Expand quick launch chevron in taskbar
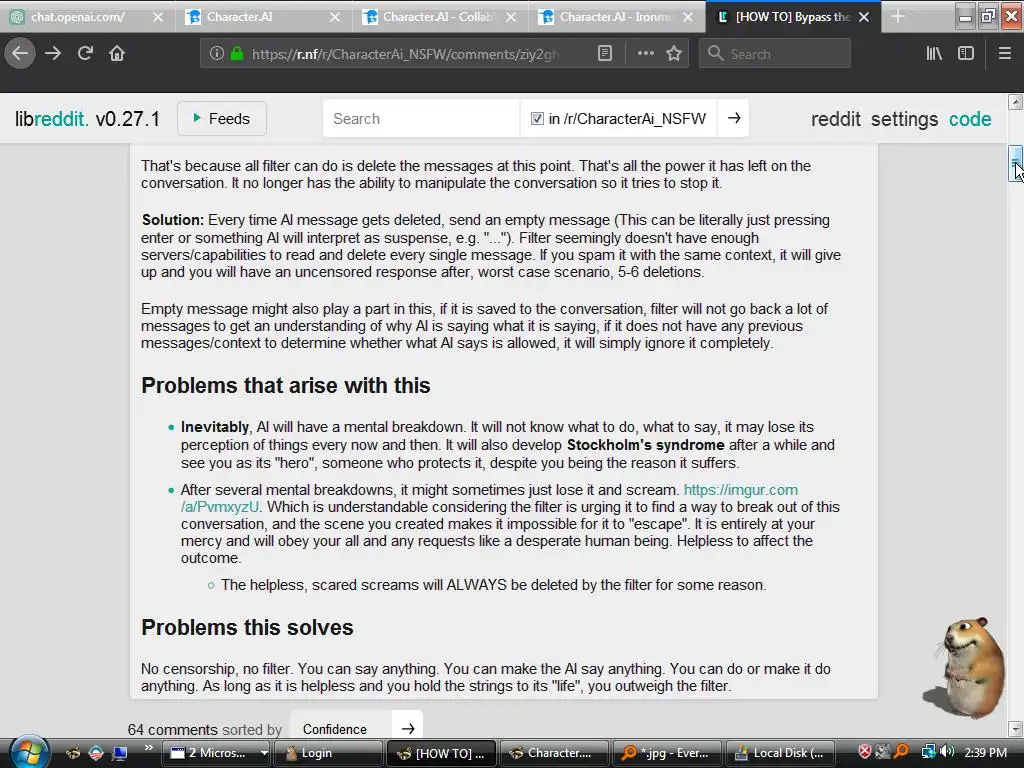 [149, 747]
